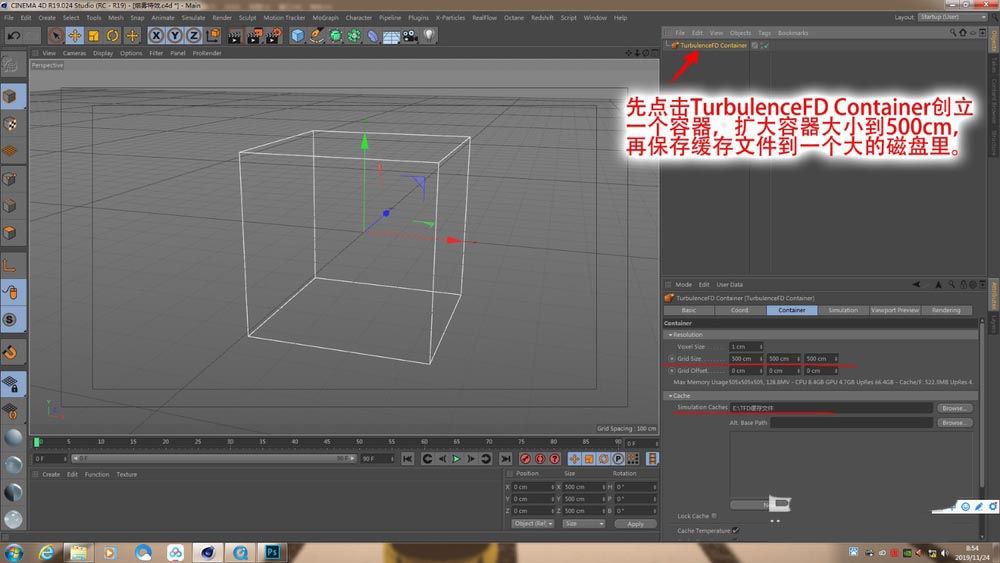Click Browse next to Alt. Base Path
The height and width of the screenshot is (563, 1000).
point(954,423)
